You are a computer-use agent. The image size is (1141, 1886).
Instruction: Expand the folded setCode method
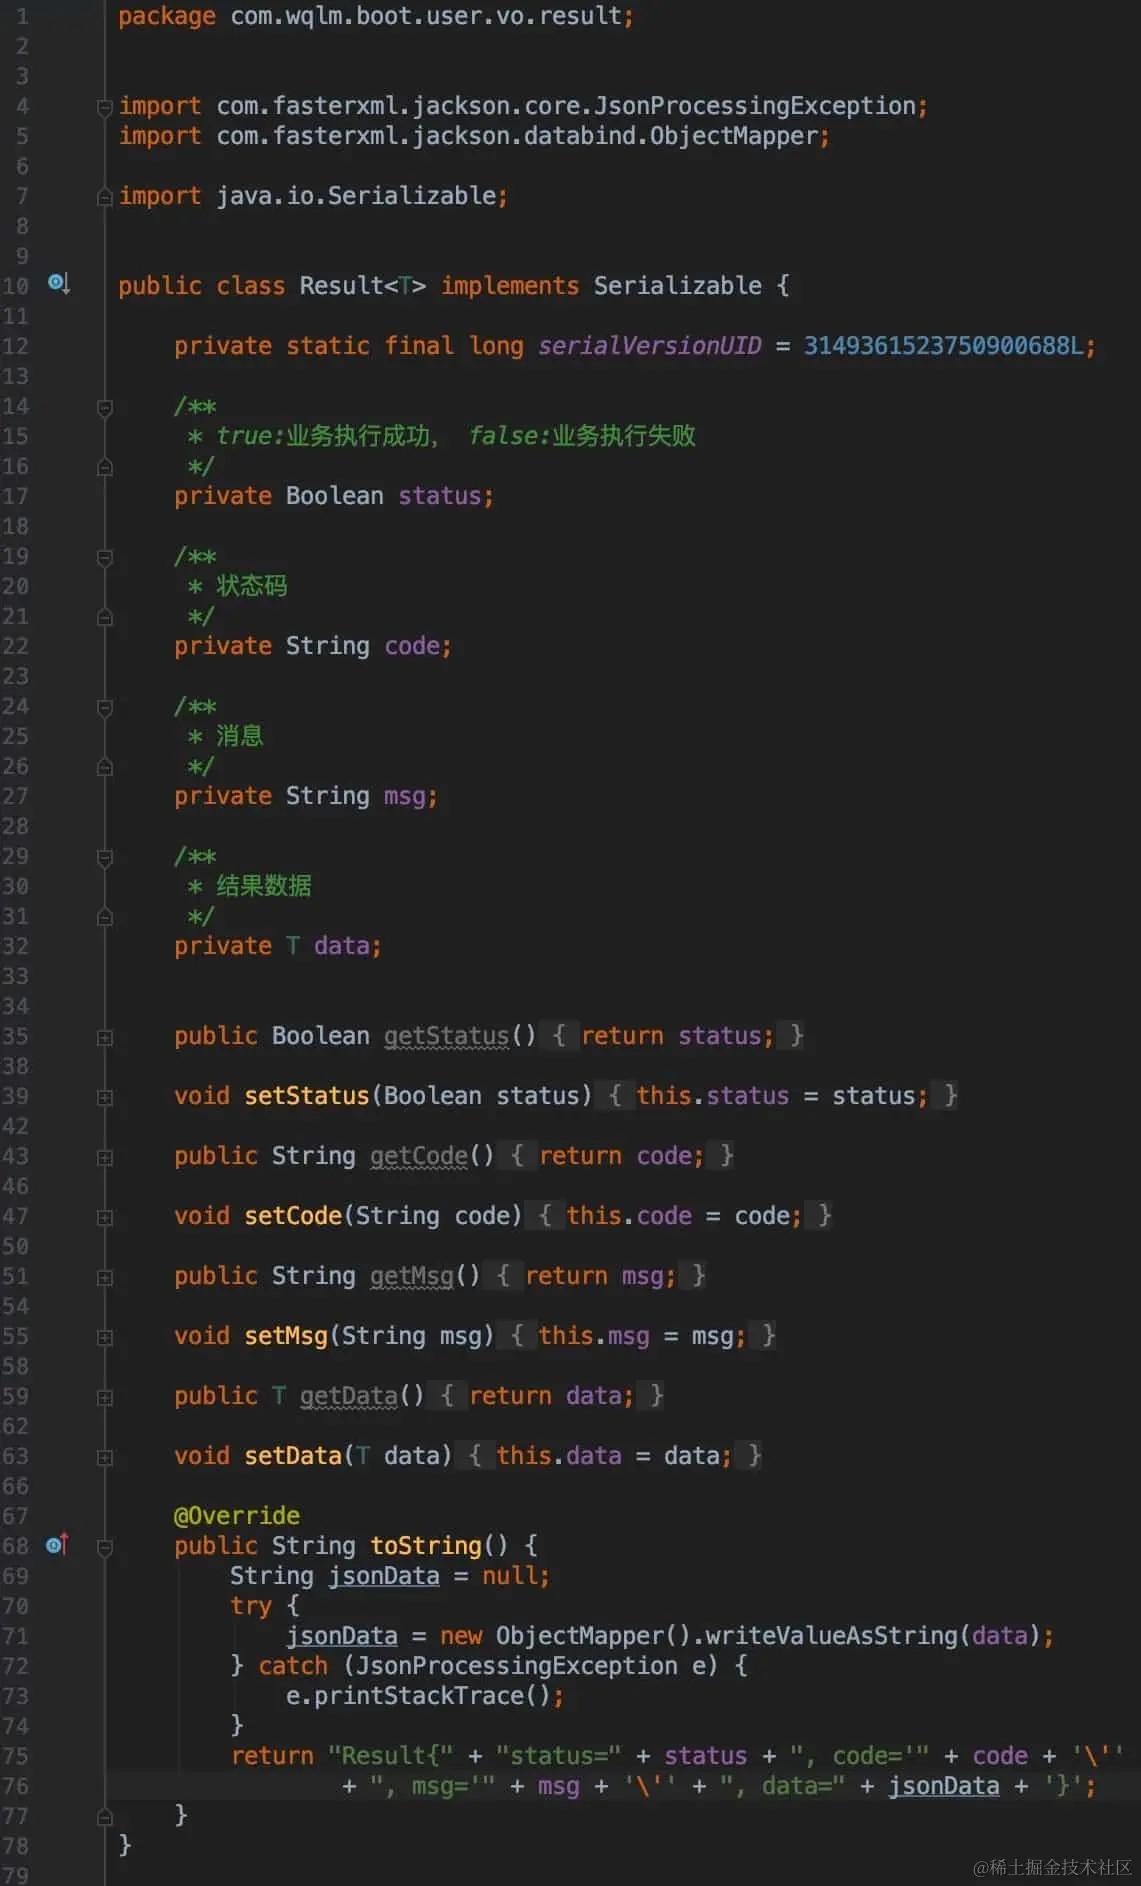[x=104, y=1217]
